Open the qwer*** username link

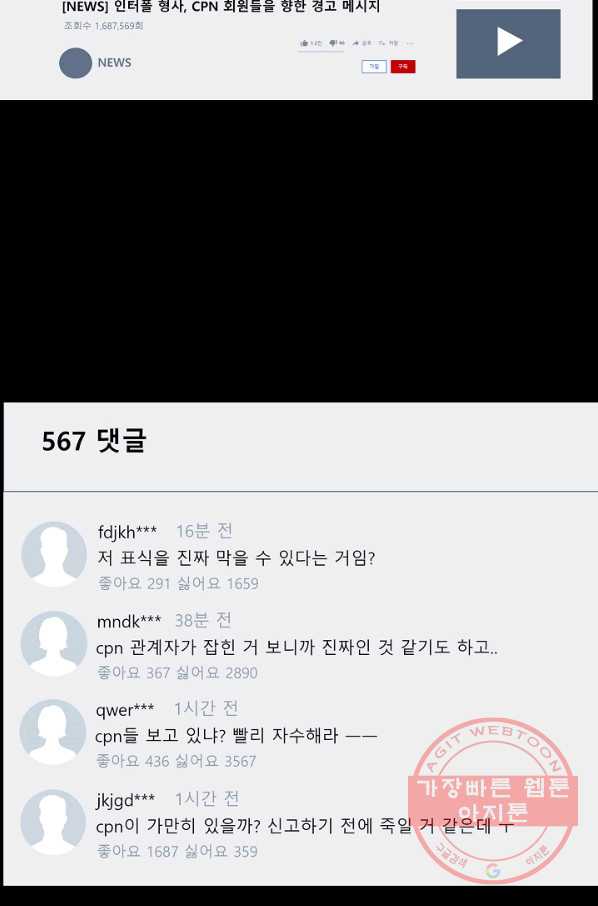coord(125,709)
